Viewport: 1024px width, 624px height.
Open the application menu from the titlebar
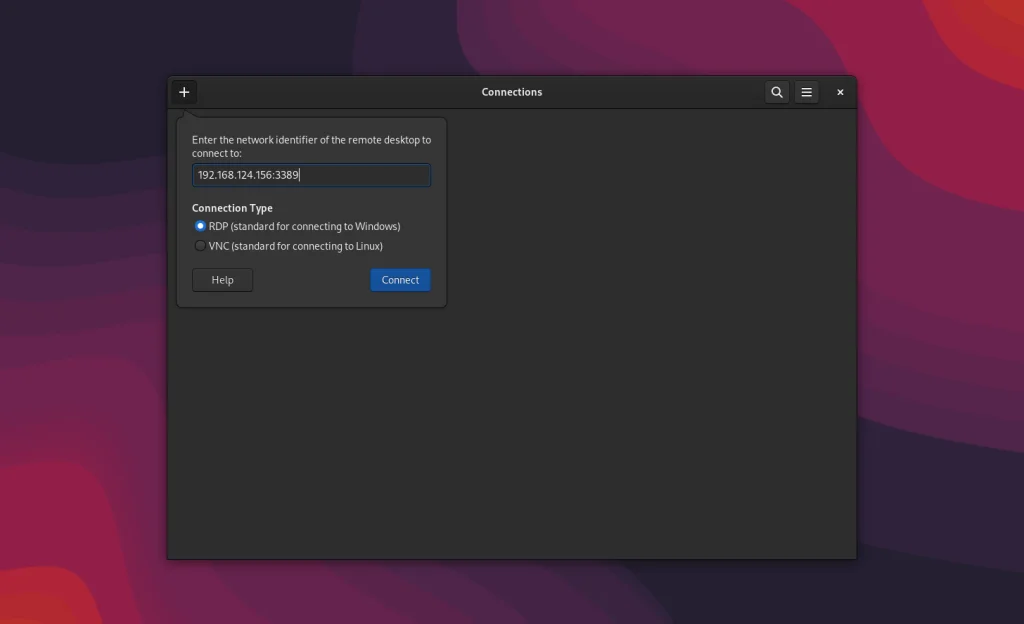pyautogui.click(x=806, y=91)
